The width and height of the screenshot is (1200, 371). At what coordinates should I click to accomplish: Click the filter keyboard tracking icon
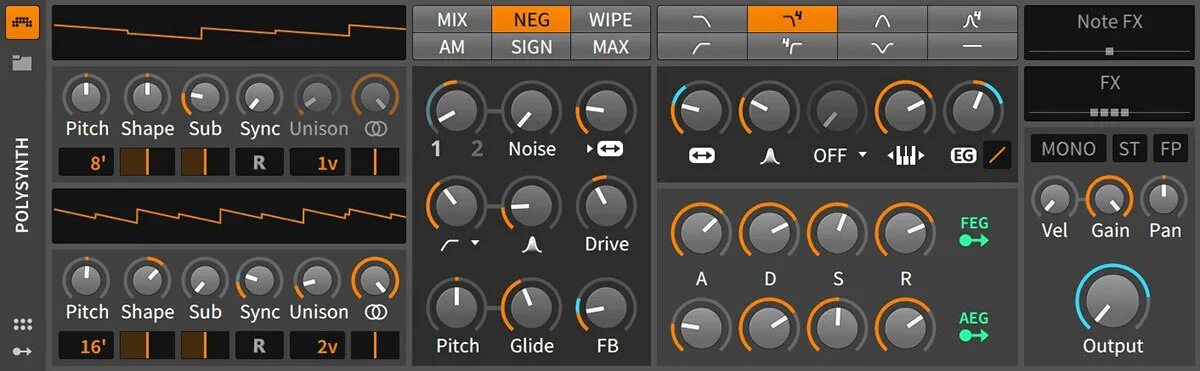pyautogui.click(x=905, y=156)
